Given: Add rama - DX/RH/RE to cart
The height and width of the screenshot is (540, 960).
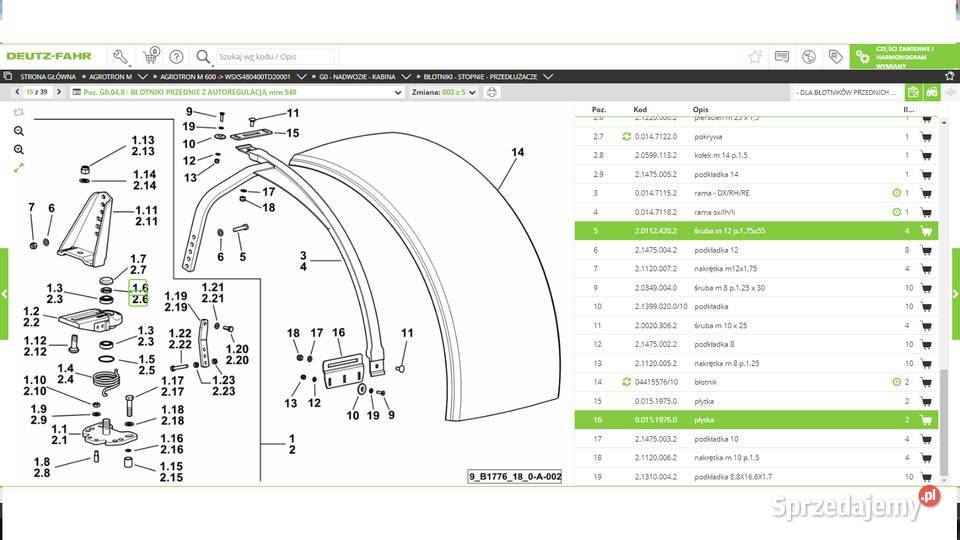Looking at the screenshot, I should coord(926,193).
